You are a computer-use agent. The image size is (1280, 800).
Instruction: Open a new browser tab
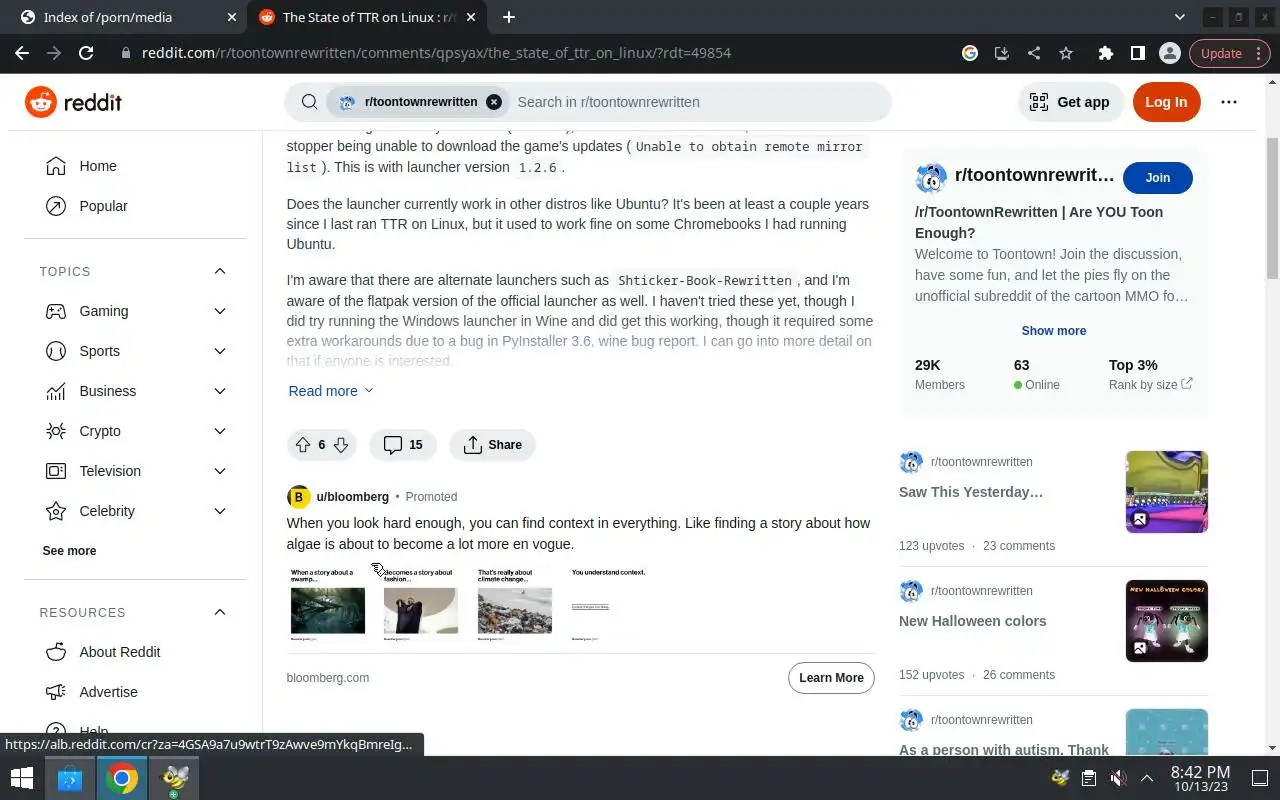pyautogui.click(x=509, y=17)
